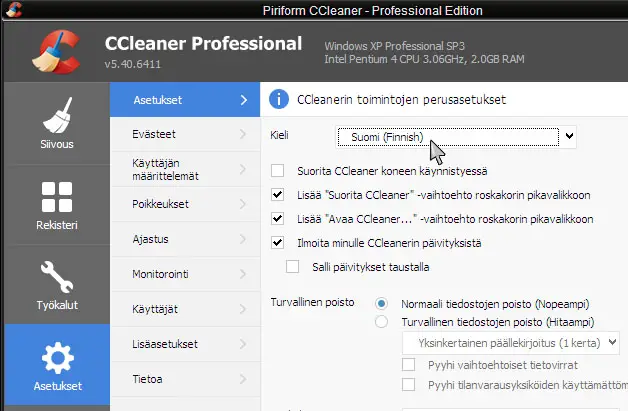The image size is (628, 411).
Task: Enable Suorita CCleaner koneen käynnistyessä
Action: click(x=277, y=171)
